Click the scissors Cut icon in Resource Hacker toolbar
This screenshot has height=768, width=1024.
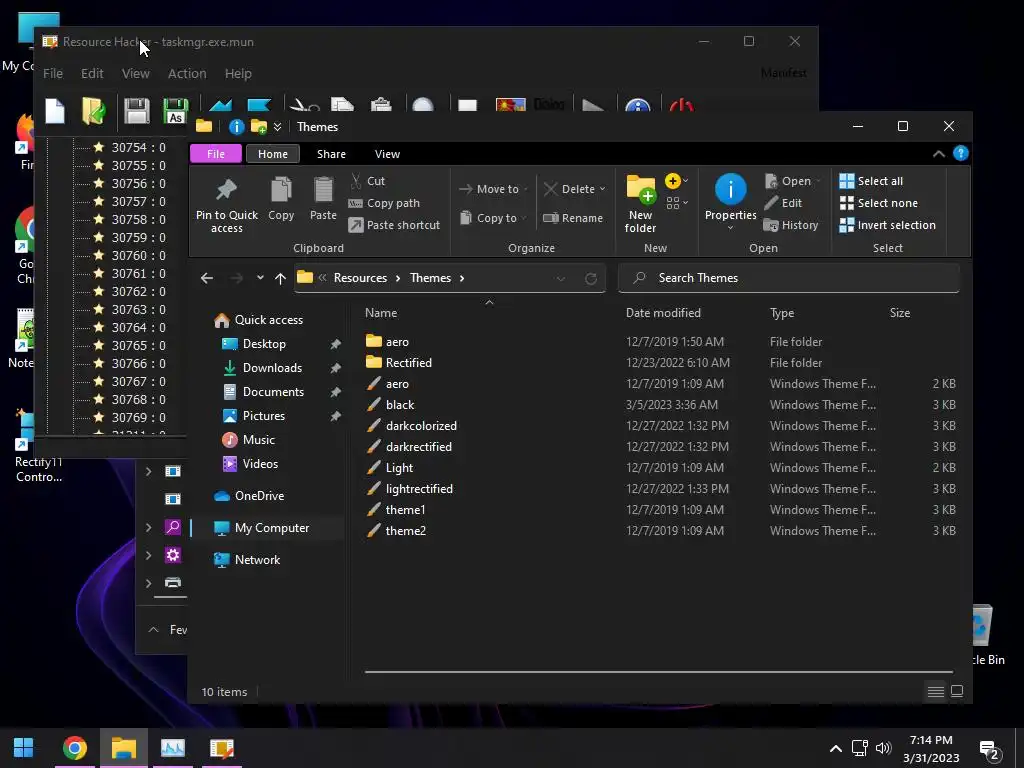pyautogui.click(x=304, y=104)
